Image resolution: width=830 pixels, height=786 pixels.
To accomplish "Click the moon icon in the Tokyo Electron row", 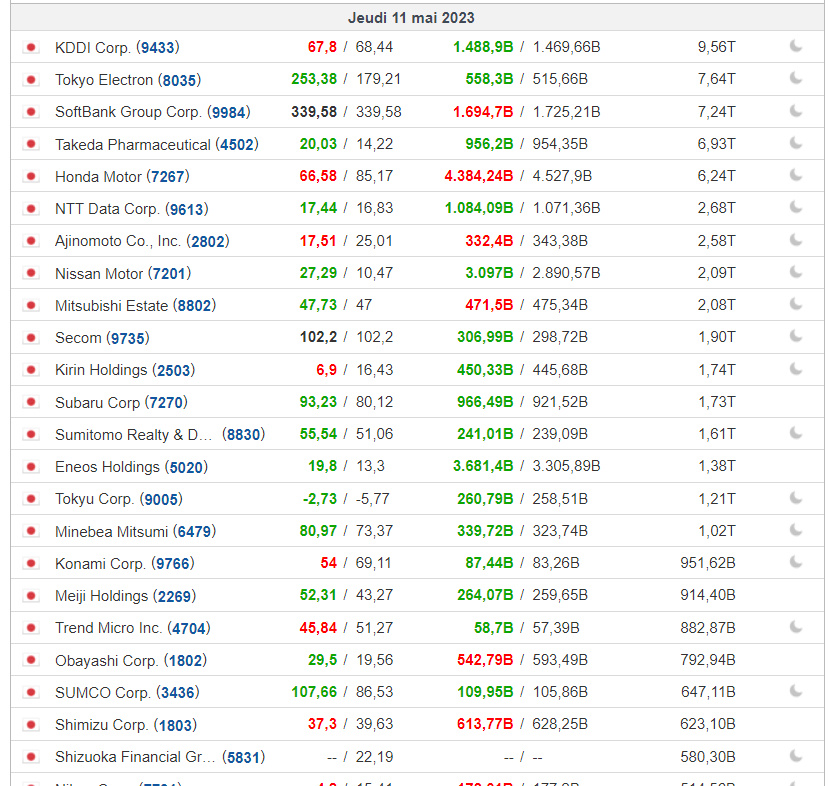I will click(796, 78).
